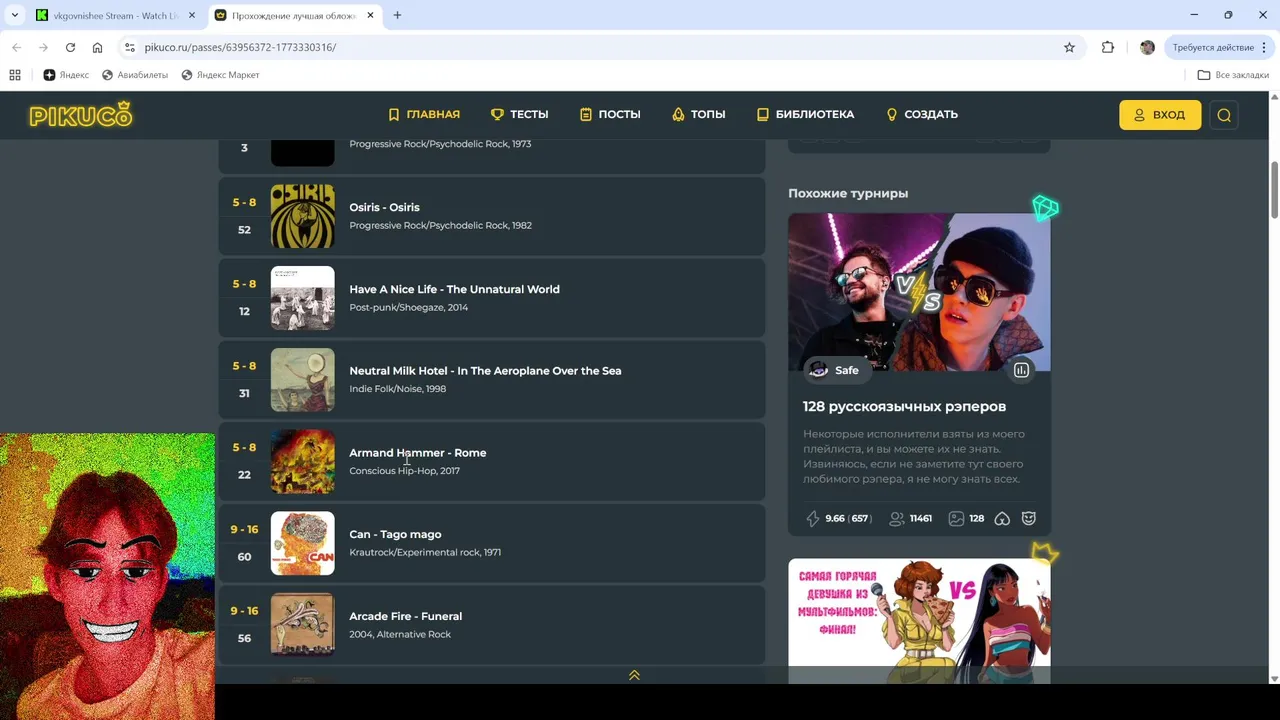Click the page vertical scrollbar thumb
Image resolution: width=1280 pixels, height=720 pixels.
(1274, 188)
